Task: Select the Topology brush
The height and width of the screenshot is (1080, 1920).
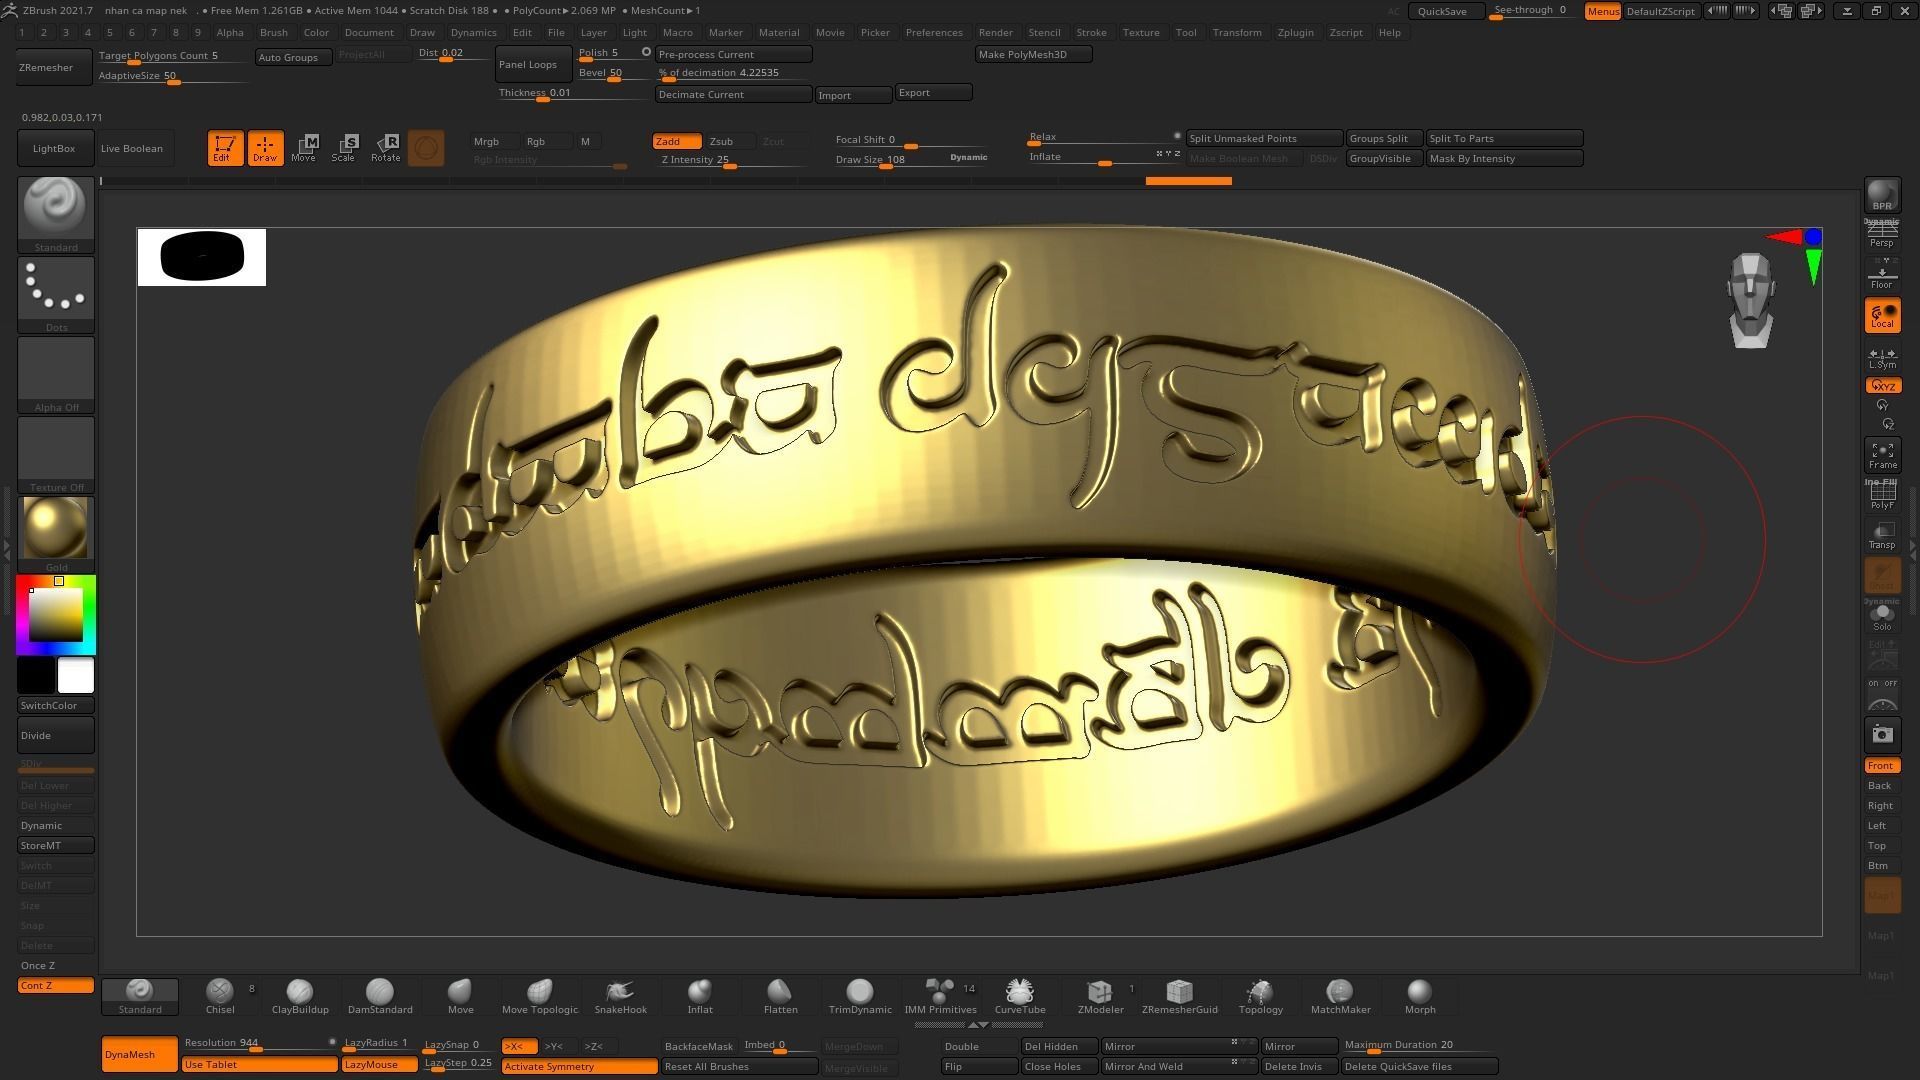Action: click(x=1260, y=996)
